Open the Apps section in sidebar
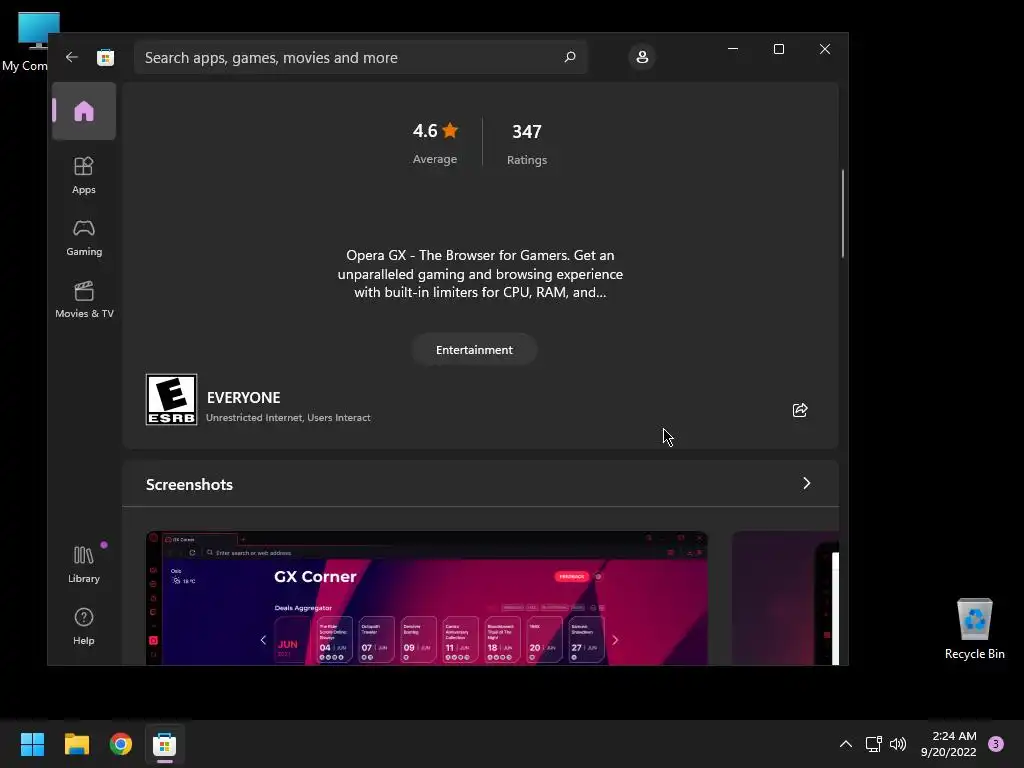Viewport: 1024px width, 768px height. coord(84,175)
